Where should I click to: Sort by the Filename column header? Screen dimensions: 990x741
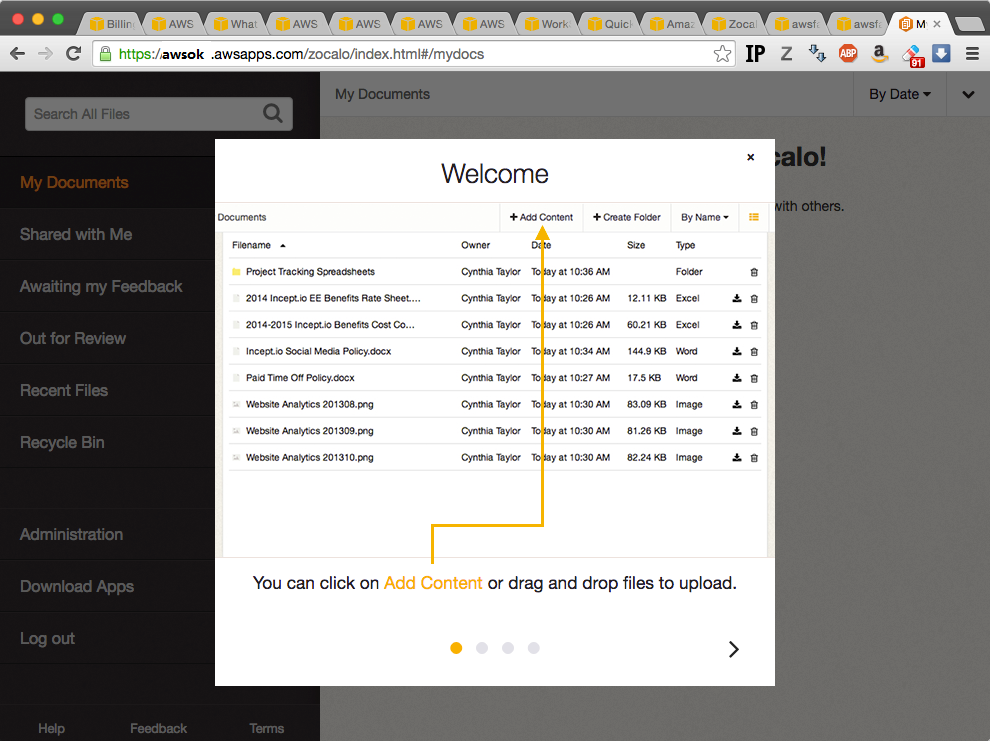[x=258, y=245]
